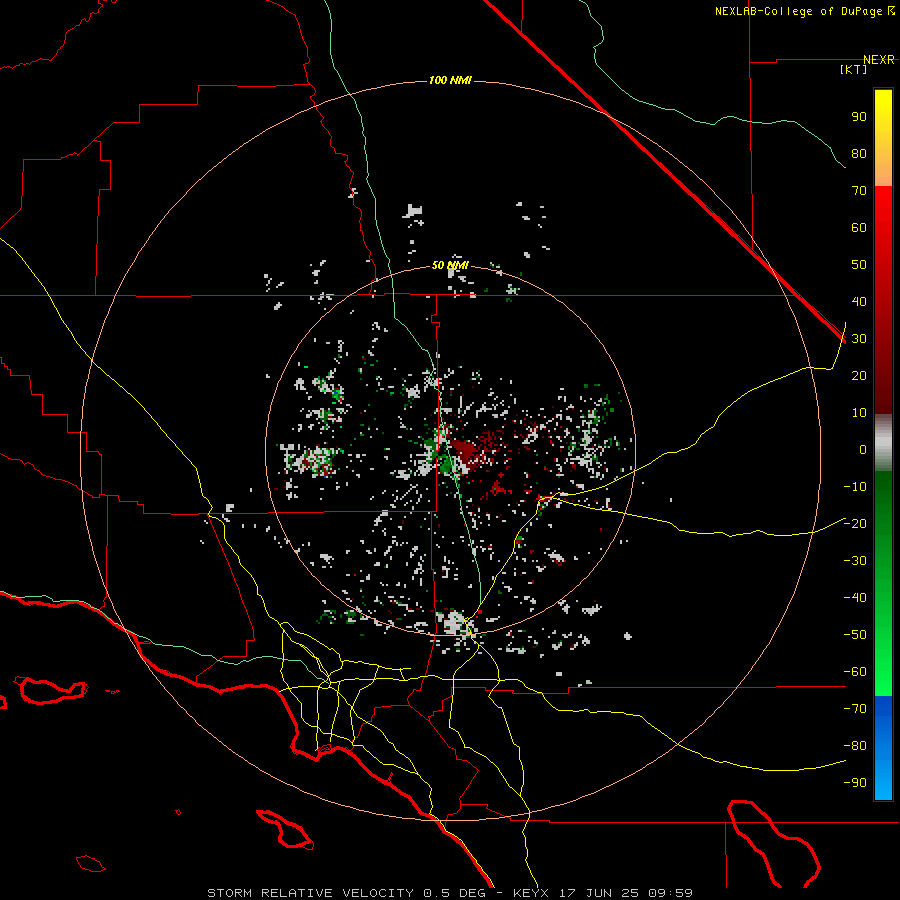This screenshot has height=900, width=900.
Task: Click the NEXR label above the legend
Action: click(x=879, y=60)
